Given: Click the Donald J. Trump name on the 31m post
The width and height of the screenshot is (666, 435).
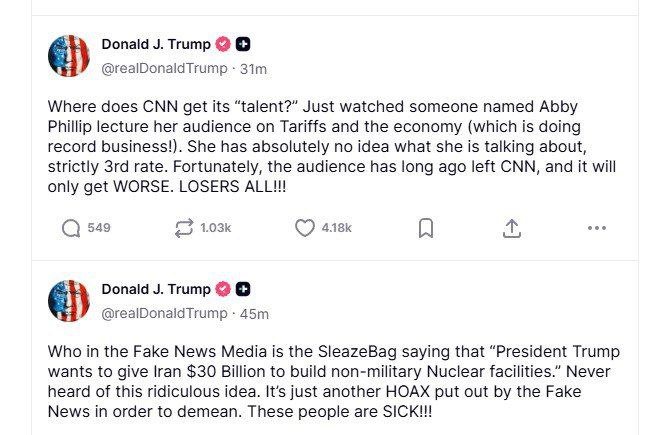Looking at the screenshot, I should pyautogui.click(x=156, y=44).
